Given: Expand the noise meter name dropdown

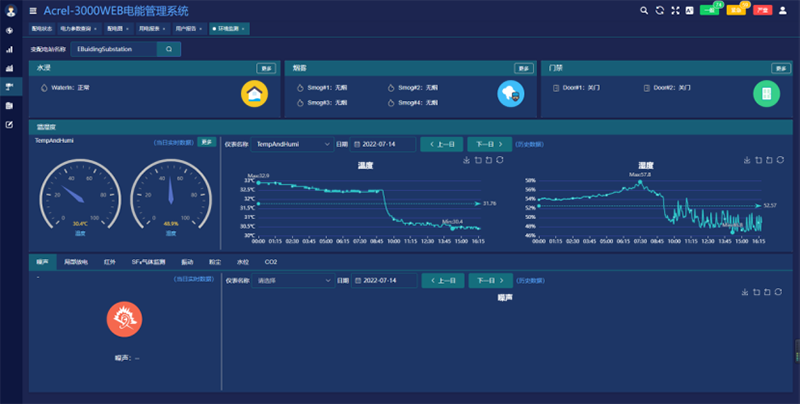Looking at the screenshot, I should pos(292,281).
